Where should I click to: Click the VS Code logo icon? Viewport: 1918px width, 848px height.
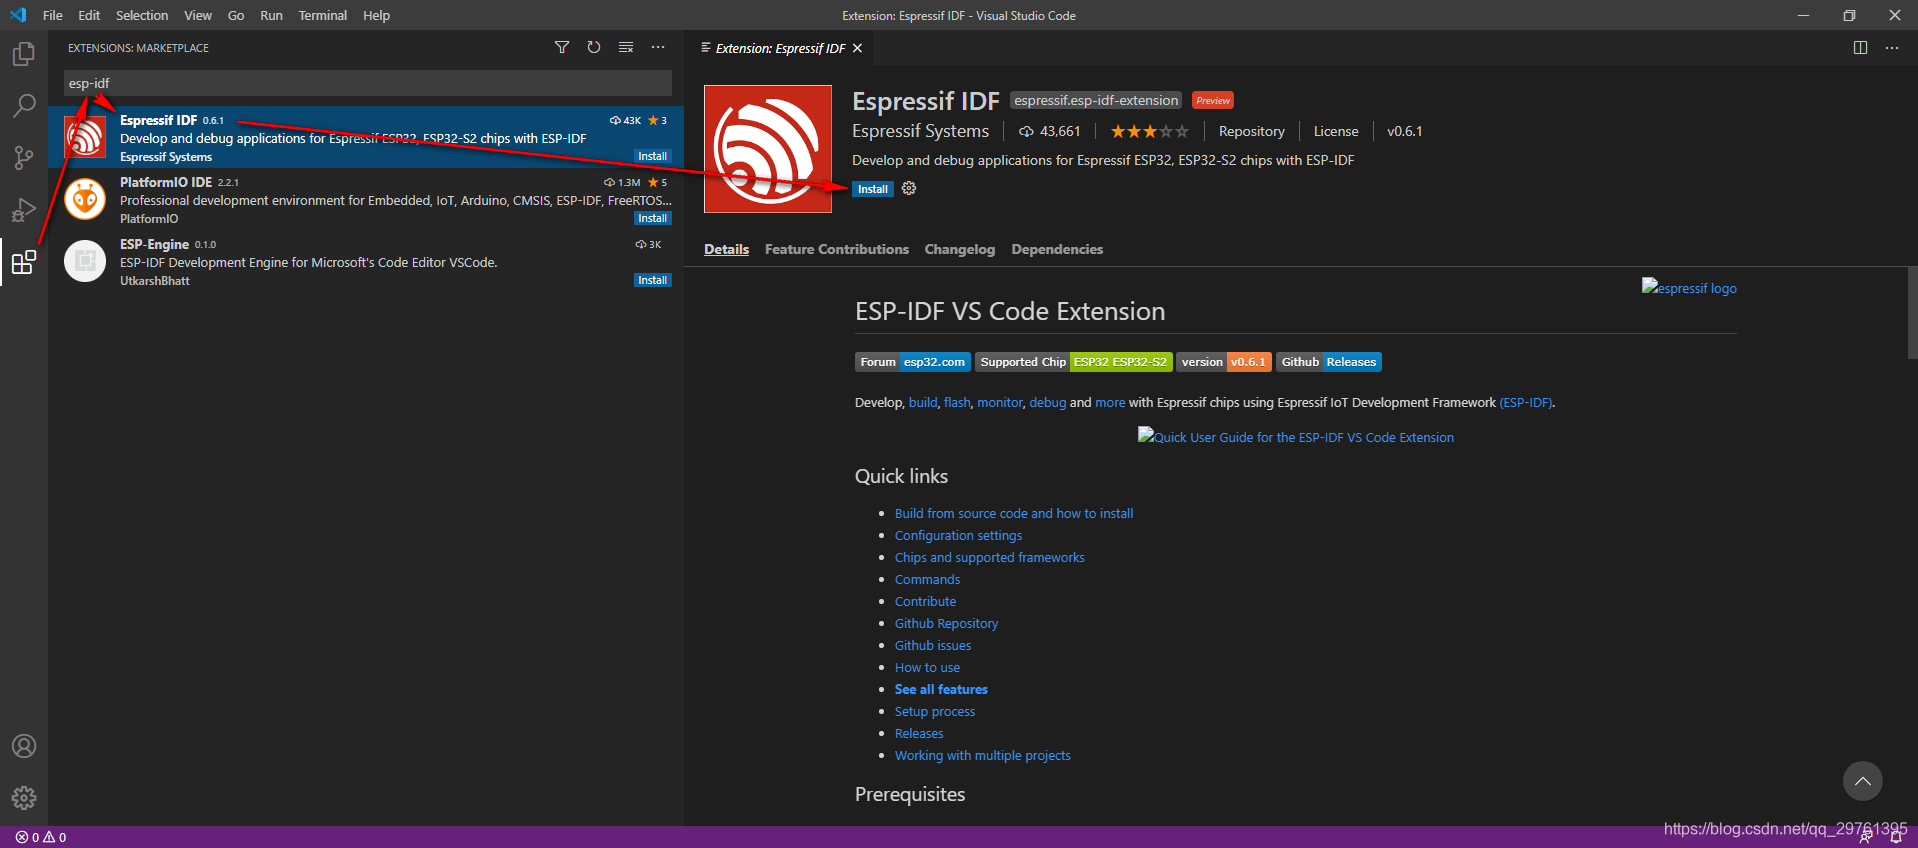(18, 15)
